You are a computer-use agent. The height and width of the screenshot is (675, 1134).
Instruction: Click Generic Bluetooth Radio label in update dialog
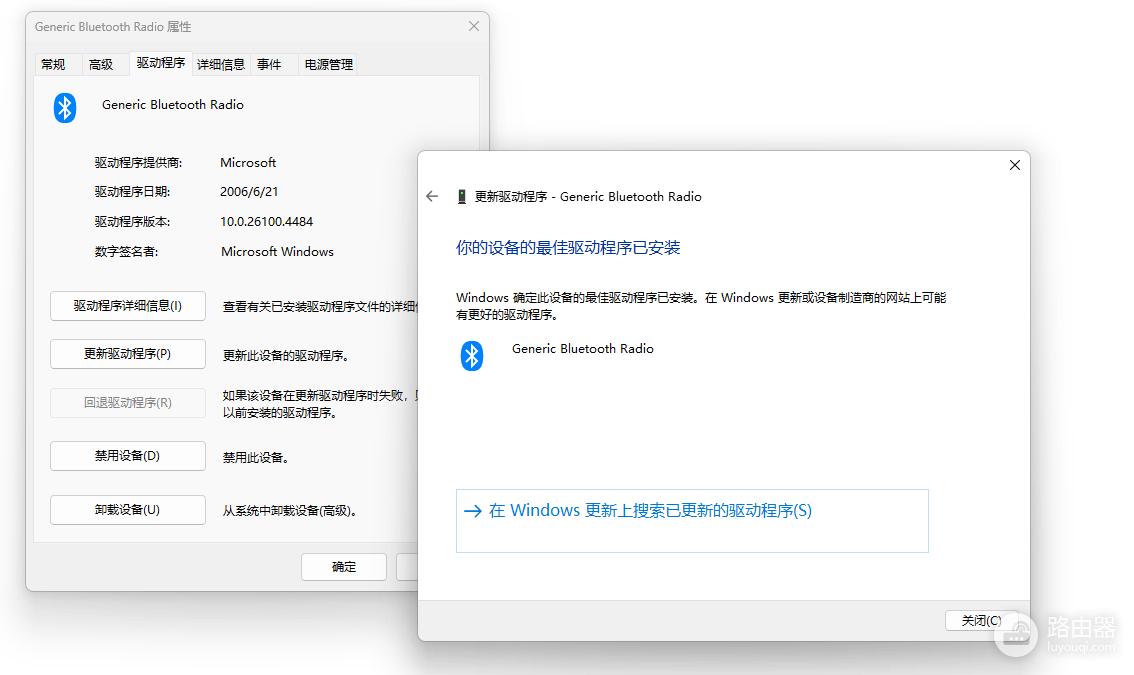(583, 349)
